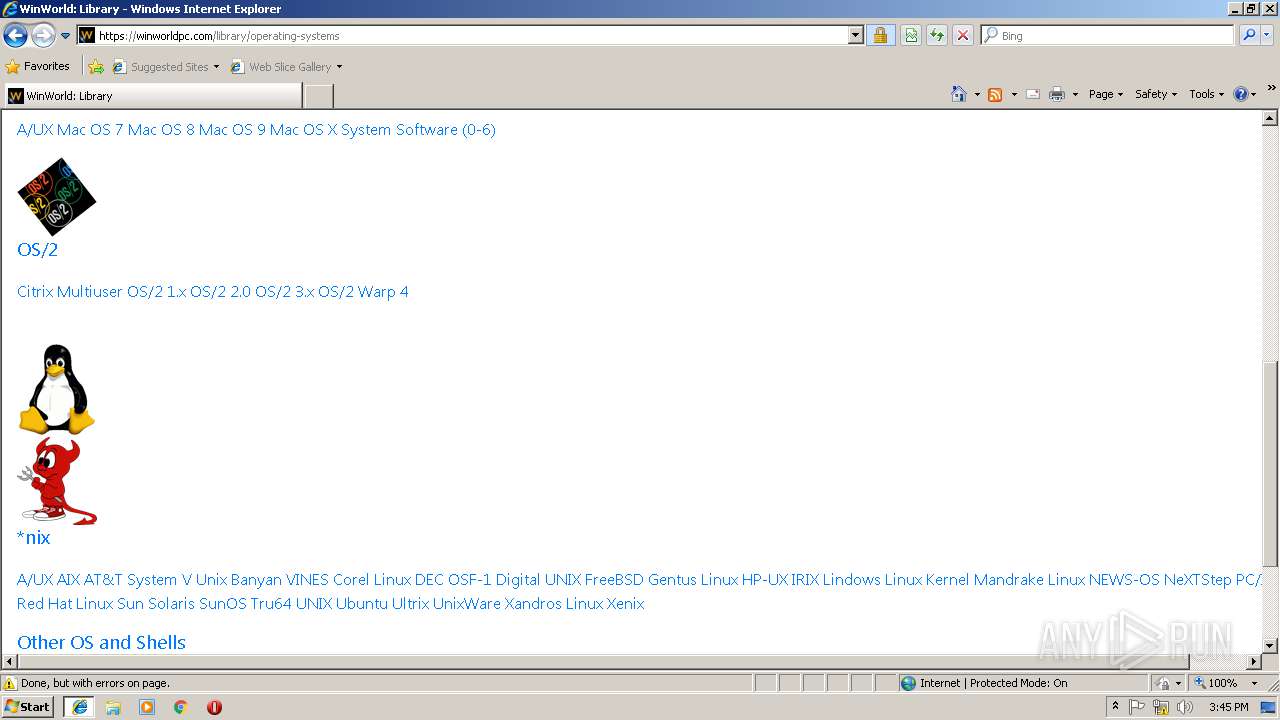Open the Xenix link
This screenshot has width=1280, height=720.
[625, 604]
